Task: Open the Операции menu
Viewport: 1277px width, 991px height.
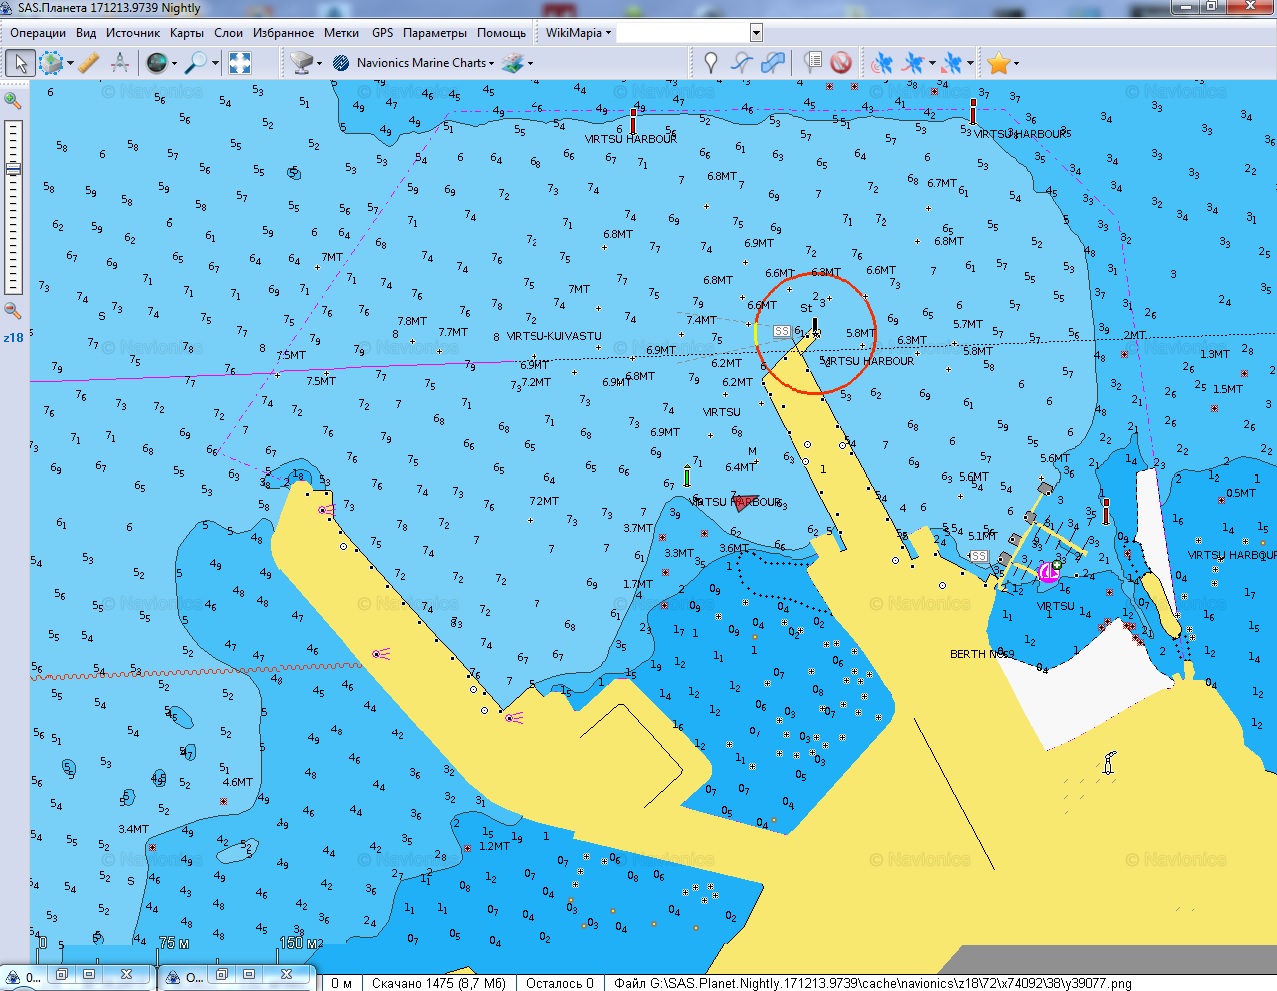Action: 38,33
